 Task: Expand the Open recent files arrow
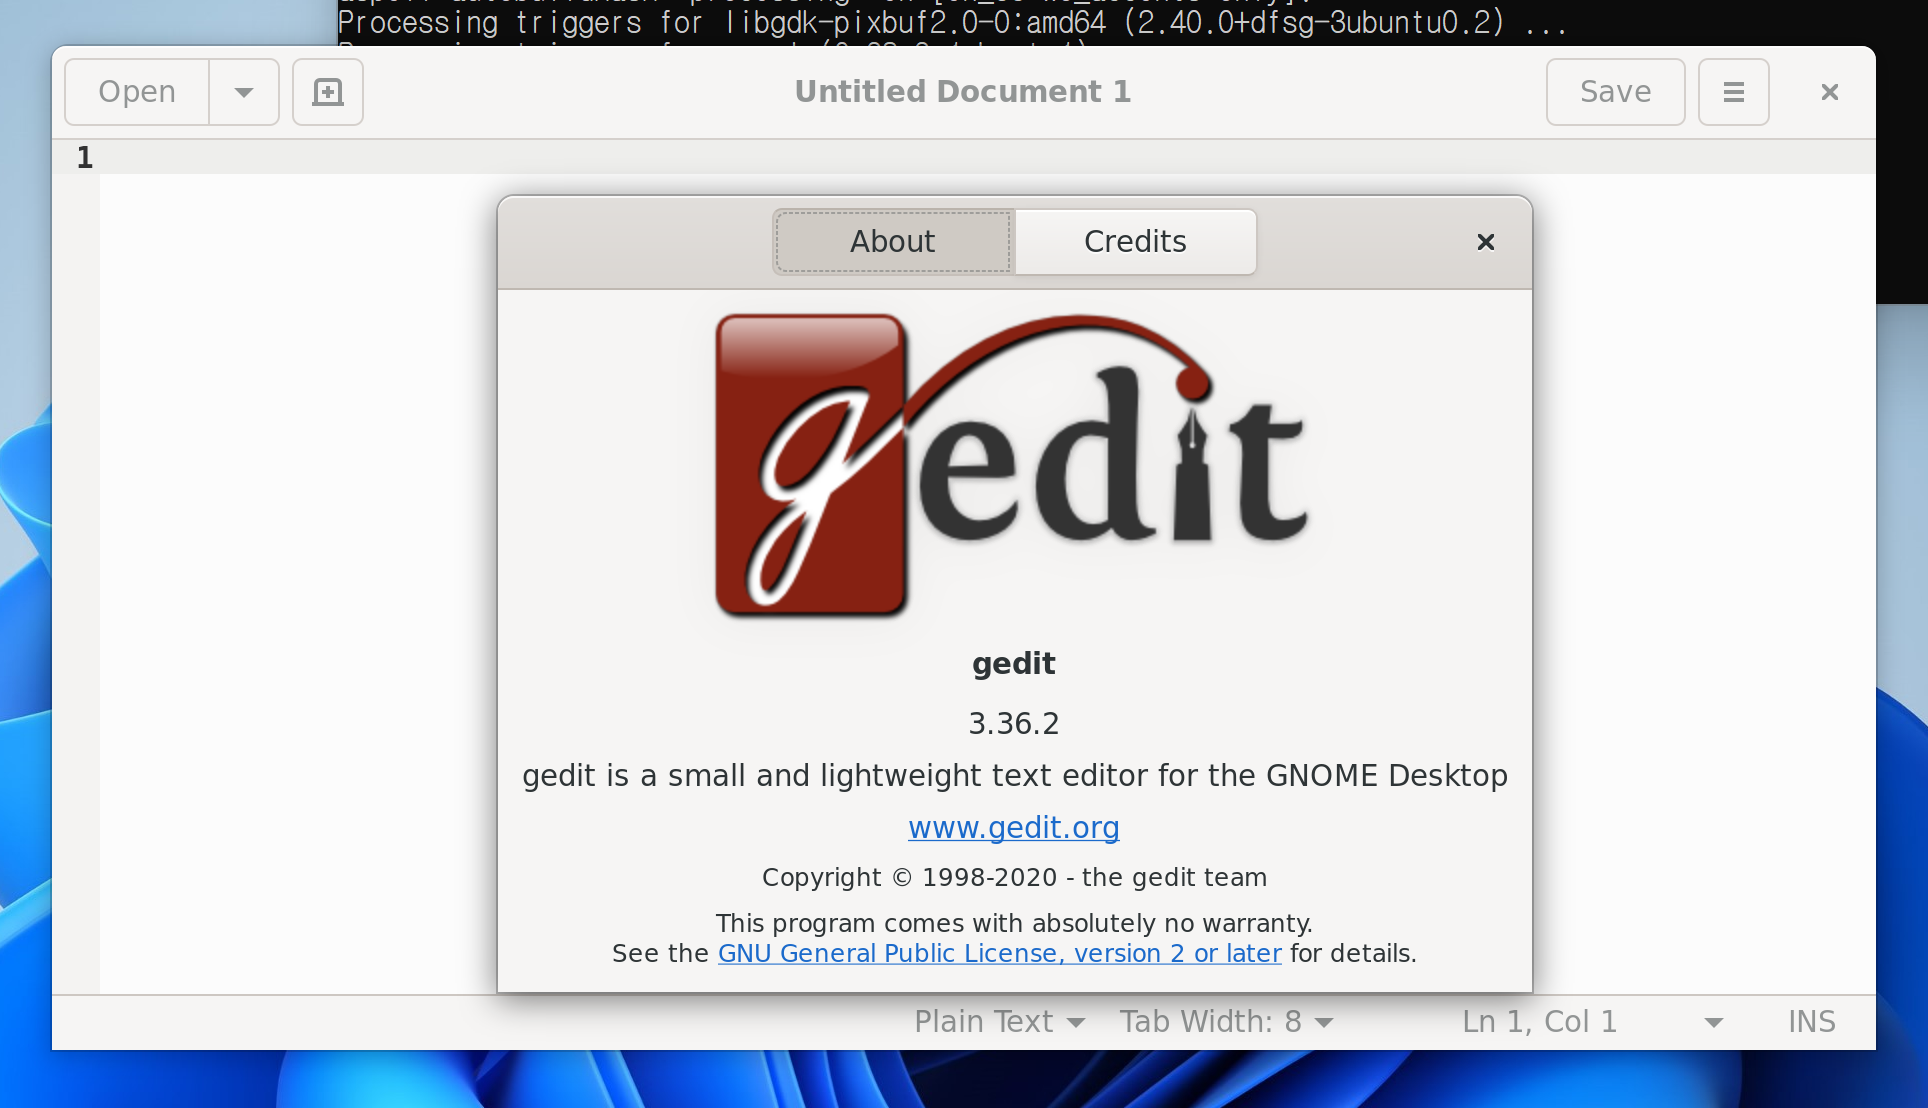coord(243,92)
